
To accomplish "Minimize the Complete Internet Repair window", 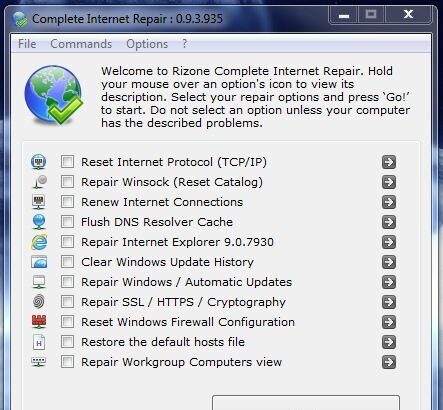I will [344, 15].
